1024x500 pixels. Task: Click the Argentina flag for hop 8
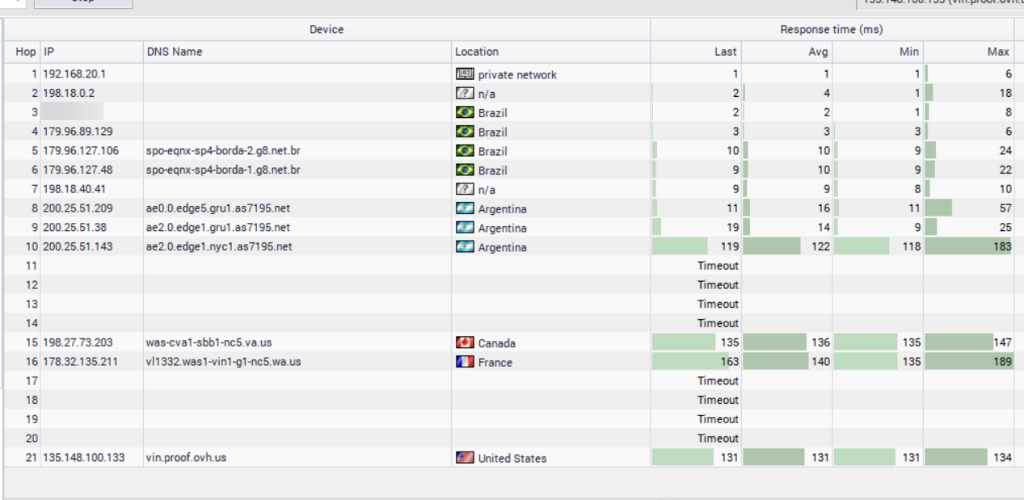pyautogui.click(x=464, y=209)
